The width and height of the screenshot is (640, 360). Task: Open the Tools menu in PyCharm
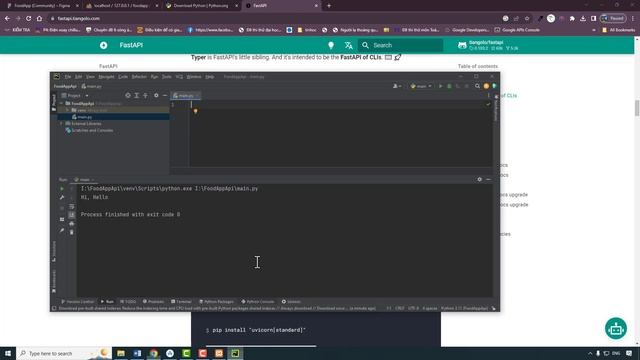click(167, 77)
